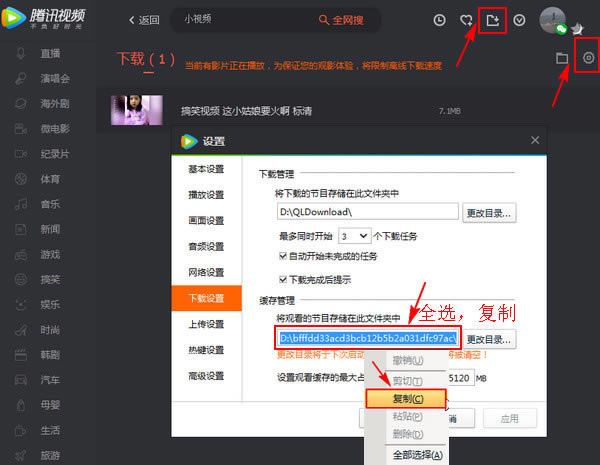Choose 粘贴(P) in the context menu
The height and width of the screenshot is (465, 600).
(407, 416)
